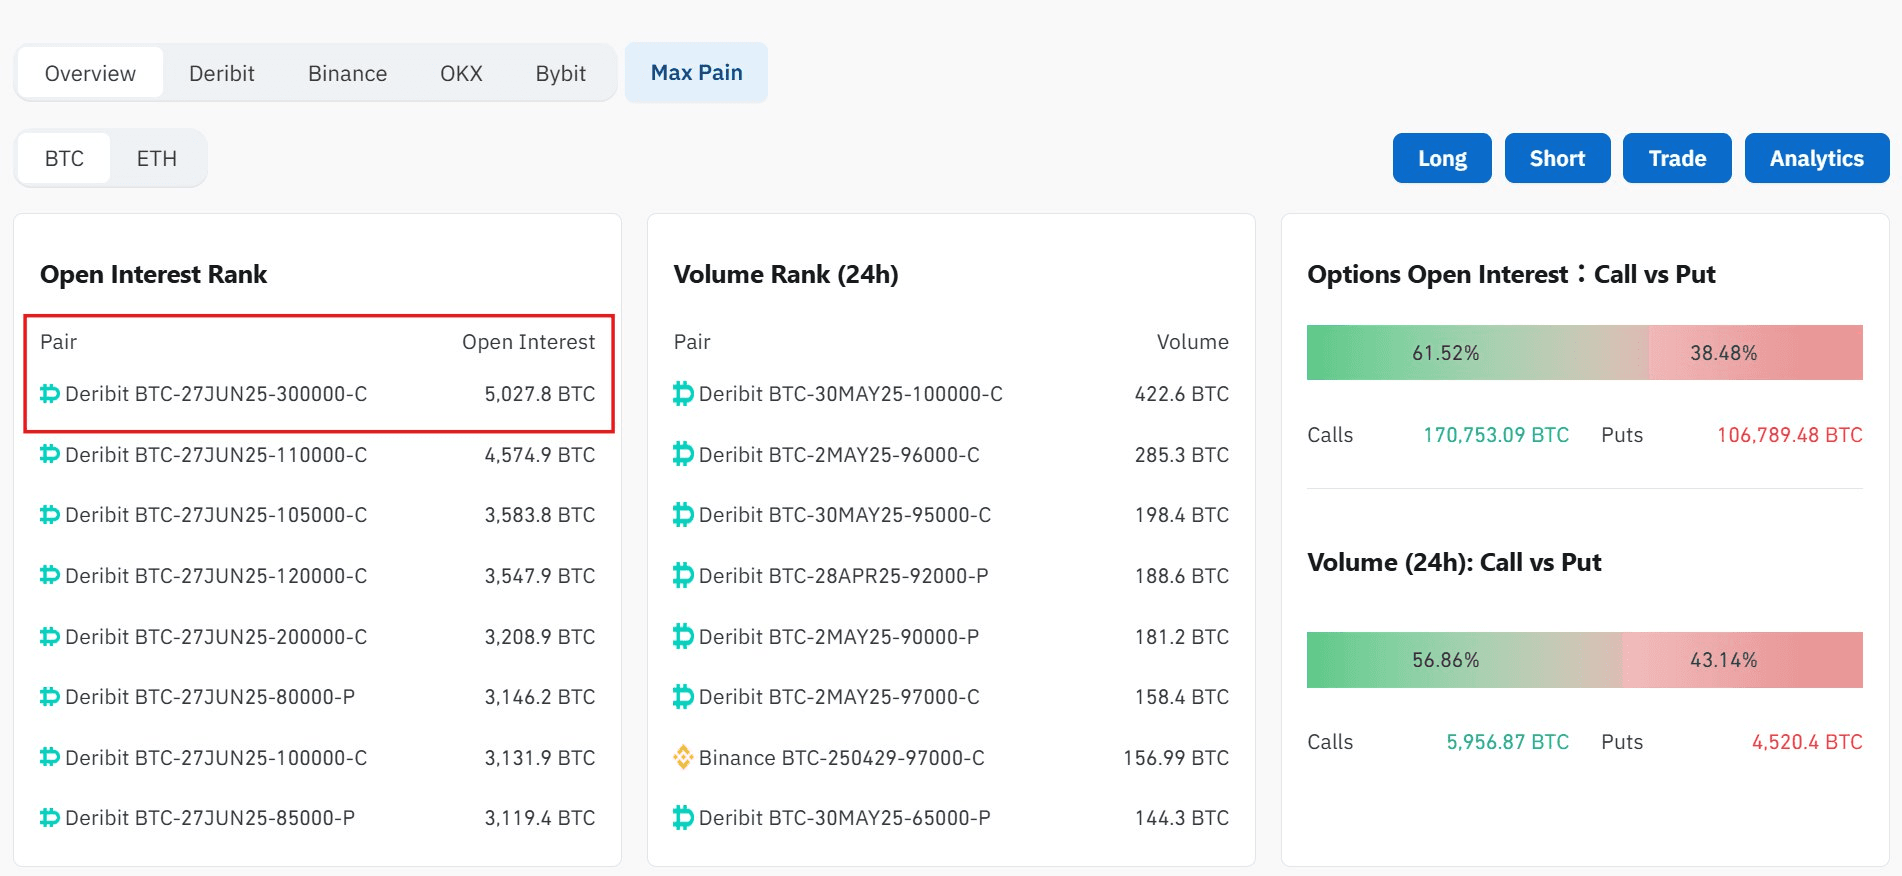Select the OKX tab
Screen dimensions: 1902x876
coord(461,74)
